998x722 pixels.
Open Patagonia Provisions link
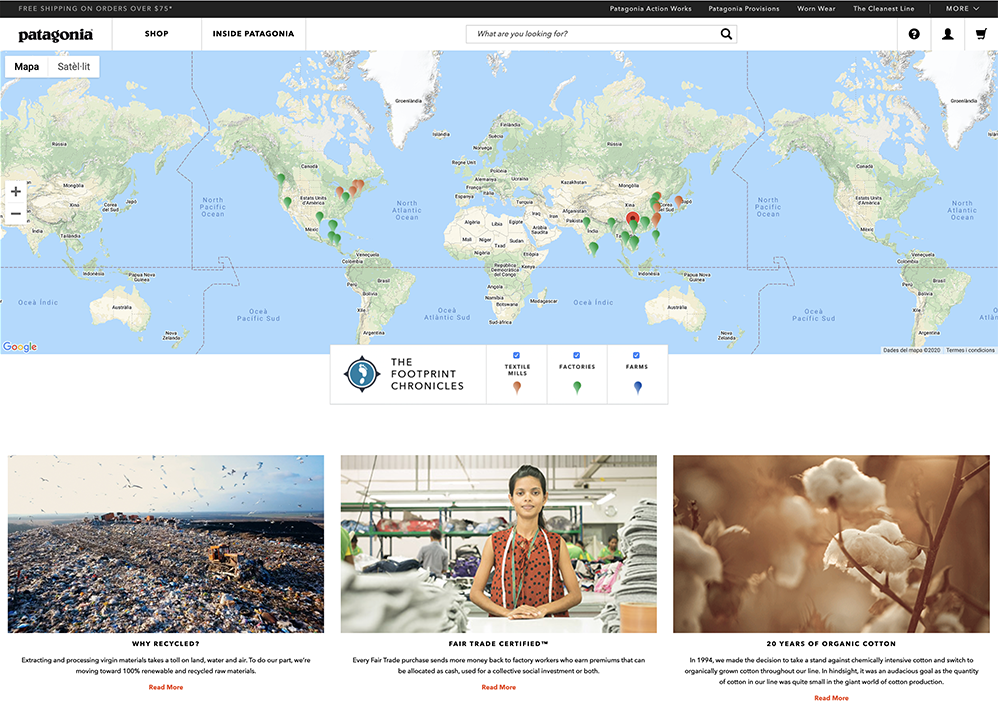point(744,8)
